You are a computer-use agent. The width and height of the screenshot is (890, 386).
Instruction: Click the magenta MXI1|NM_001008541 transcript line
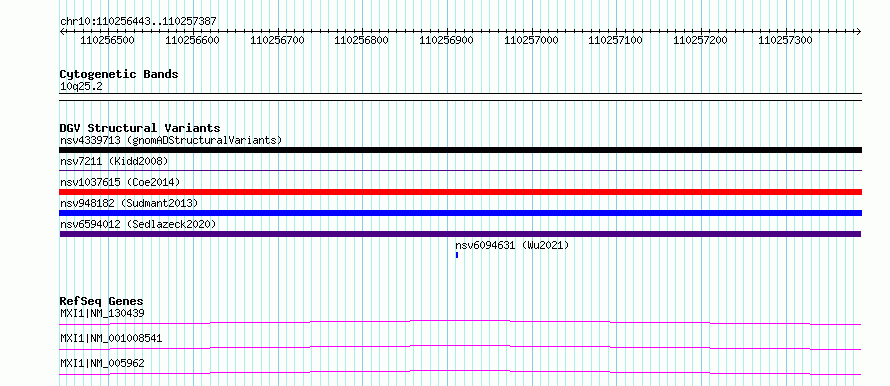tap(460, 347)
